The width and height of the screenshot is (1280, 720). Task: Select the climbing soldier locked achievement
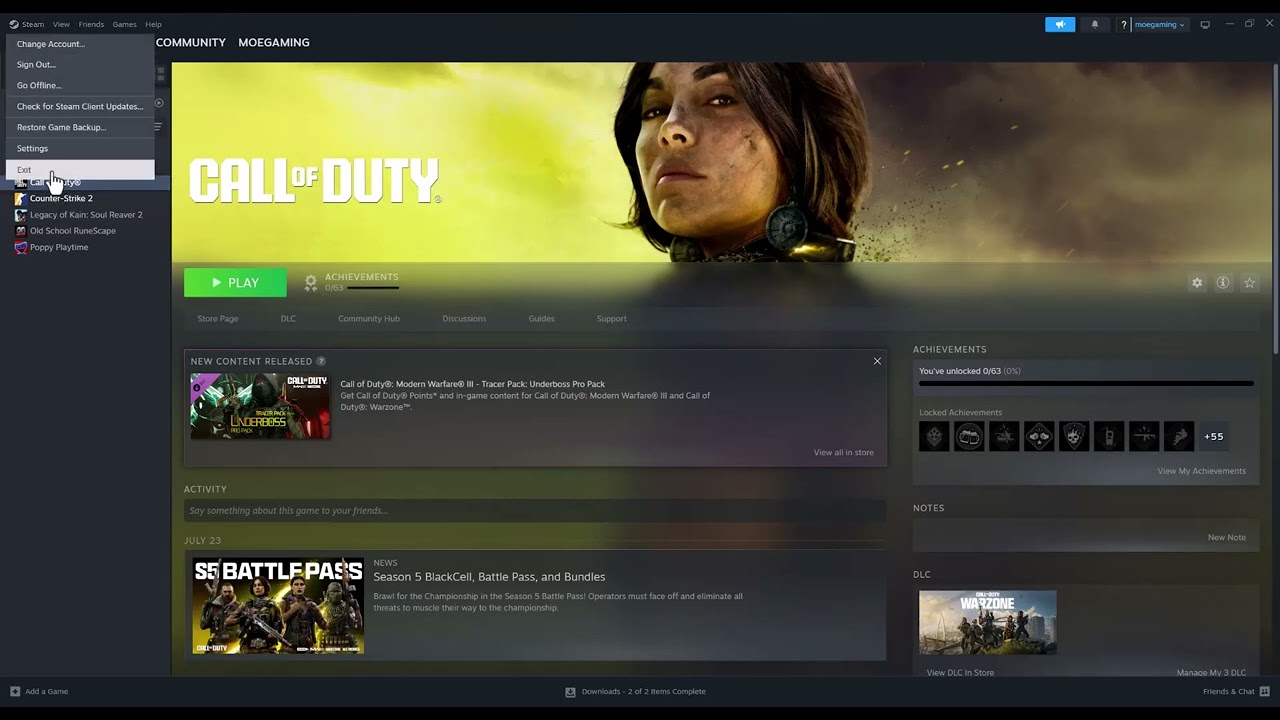[1179, 436]
